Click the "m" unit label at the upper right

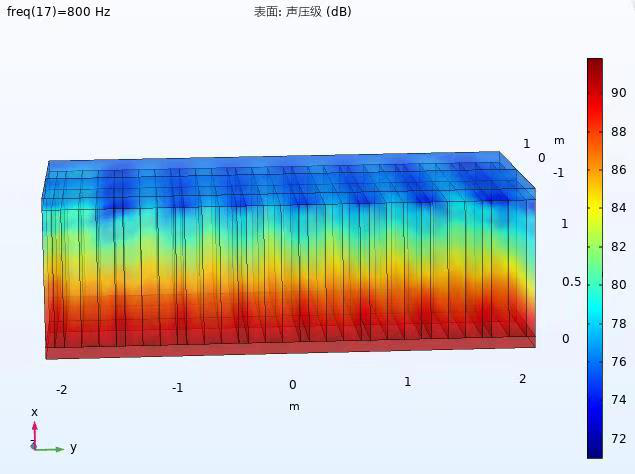coord(559,140)
